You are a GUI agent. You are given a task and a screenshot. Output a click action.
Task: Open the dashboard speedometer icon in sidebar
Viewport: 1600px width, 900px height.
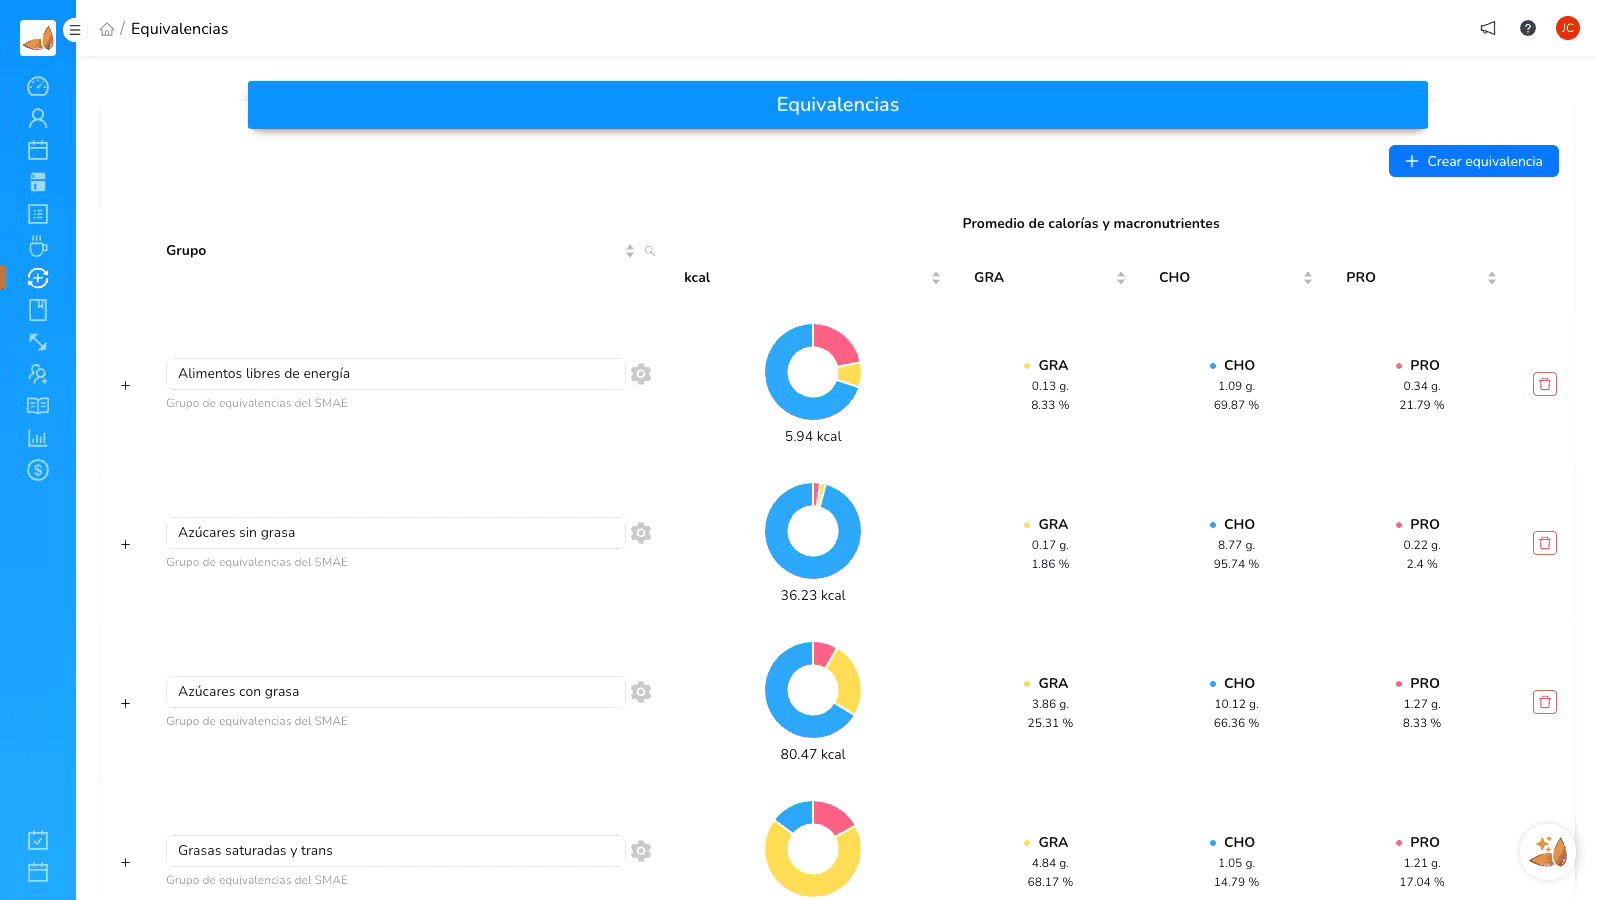point(38,86)
